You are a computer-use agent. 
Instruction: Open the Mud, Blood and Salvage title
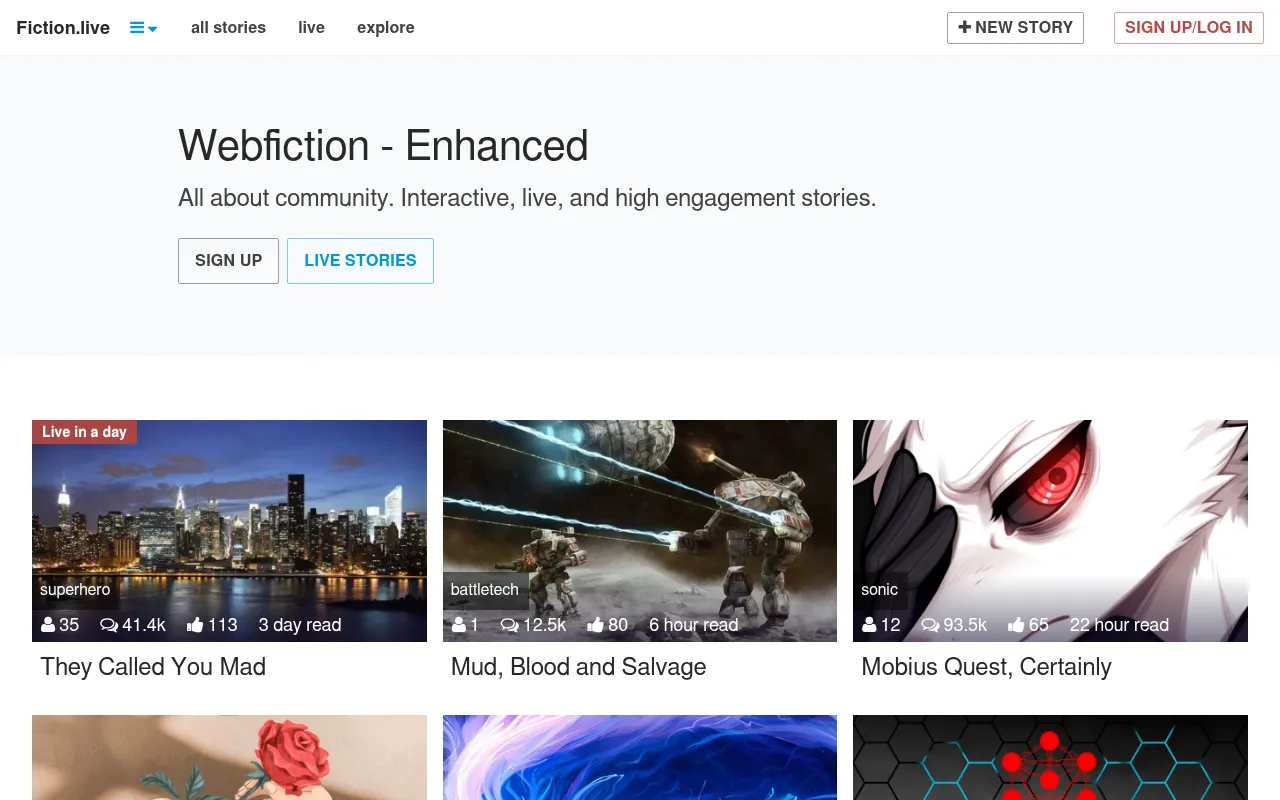coord(579,667)
